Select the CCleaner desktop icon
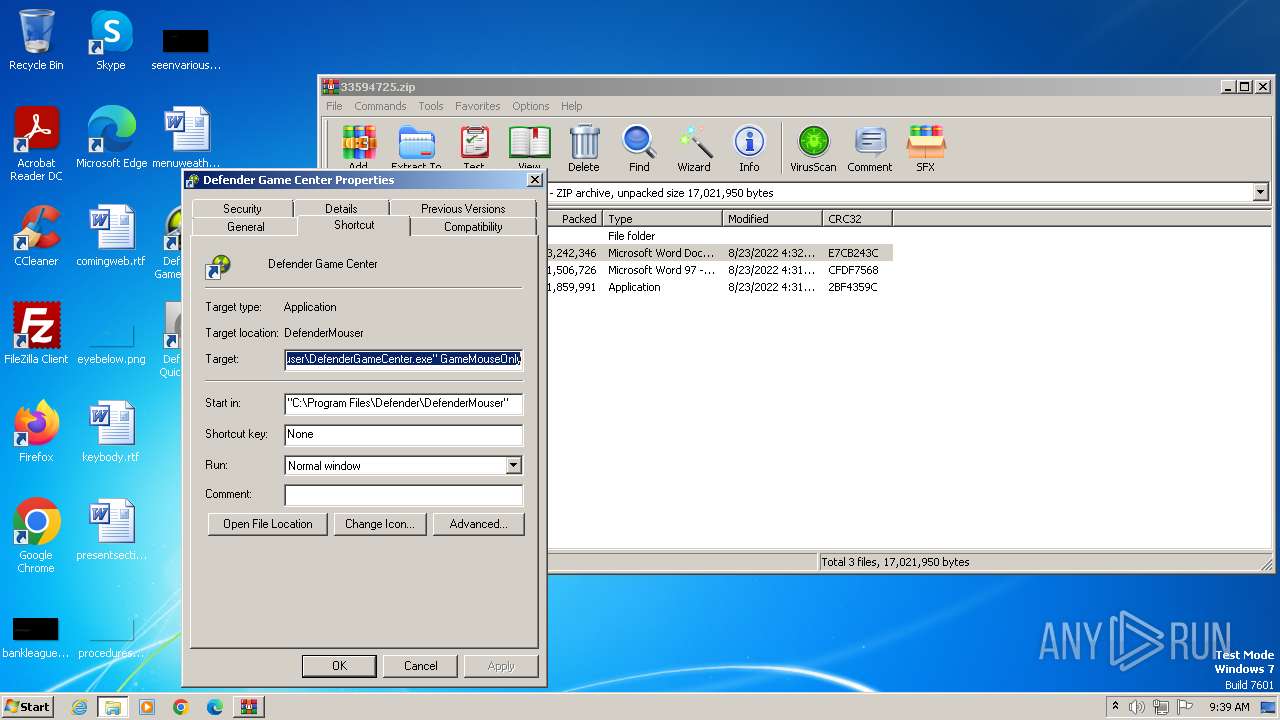 click(36, 236)
